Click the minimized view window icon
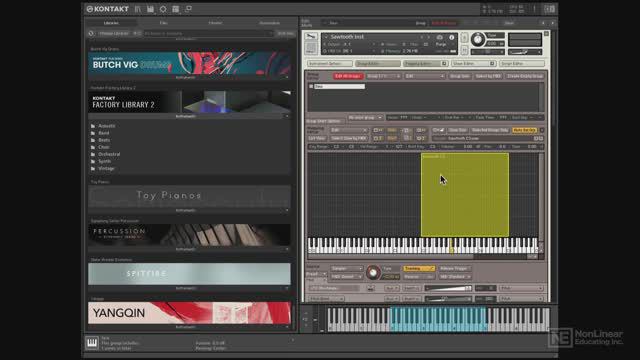The height and width of the screenshot is (360, 640). [188, 9]
